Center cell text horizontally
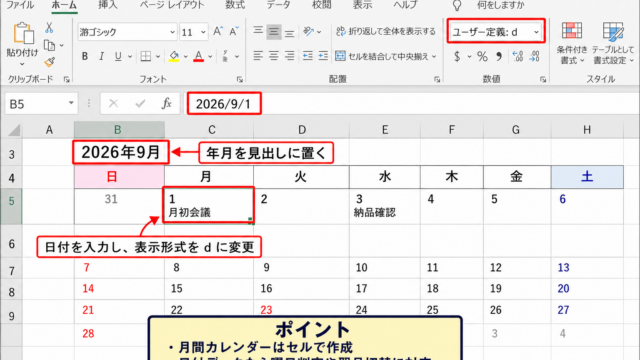The image size is (640, 360). [273, 56]
